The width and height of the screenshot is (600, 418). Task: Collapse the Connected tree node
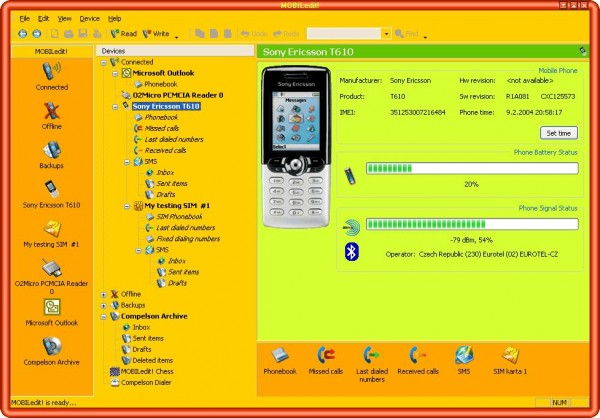point(104,62)
